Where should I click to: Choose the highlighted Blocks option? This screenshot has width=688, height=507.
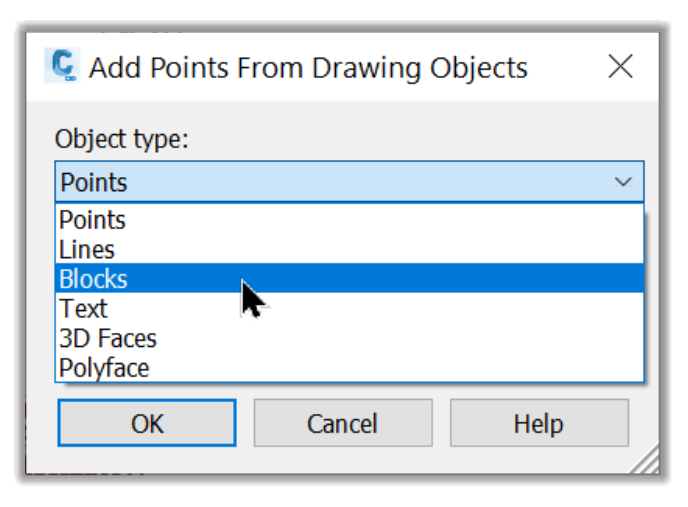click(x=349, y=278)
